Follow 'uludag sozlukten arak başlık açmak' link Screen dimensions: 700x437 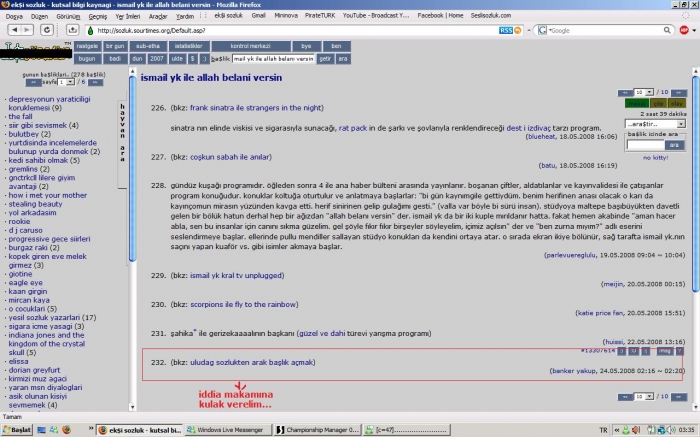[x=252, y=362]
